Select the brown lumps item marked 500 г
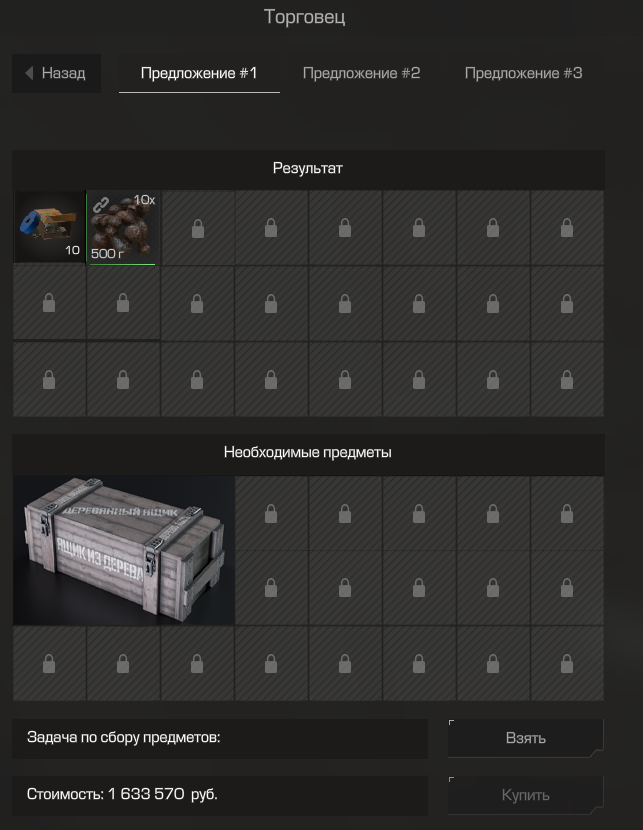 point(123,228)
